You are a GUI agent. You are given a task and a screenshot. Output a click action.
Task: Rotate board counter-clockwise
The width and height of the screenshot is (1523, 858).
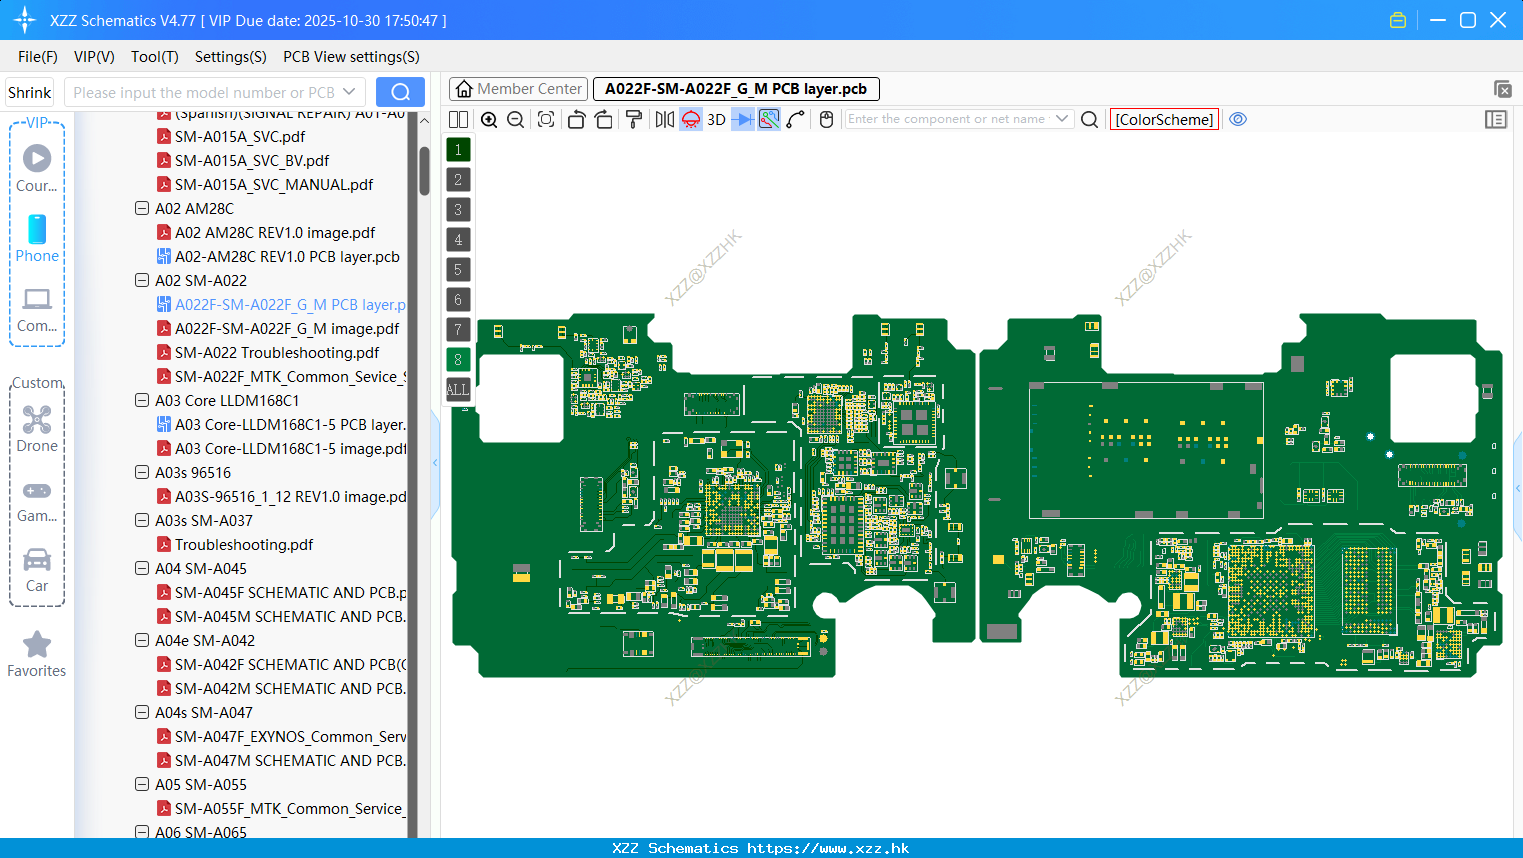576,119
